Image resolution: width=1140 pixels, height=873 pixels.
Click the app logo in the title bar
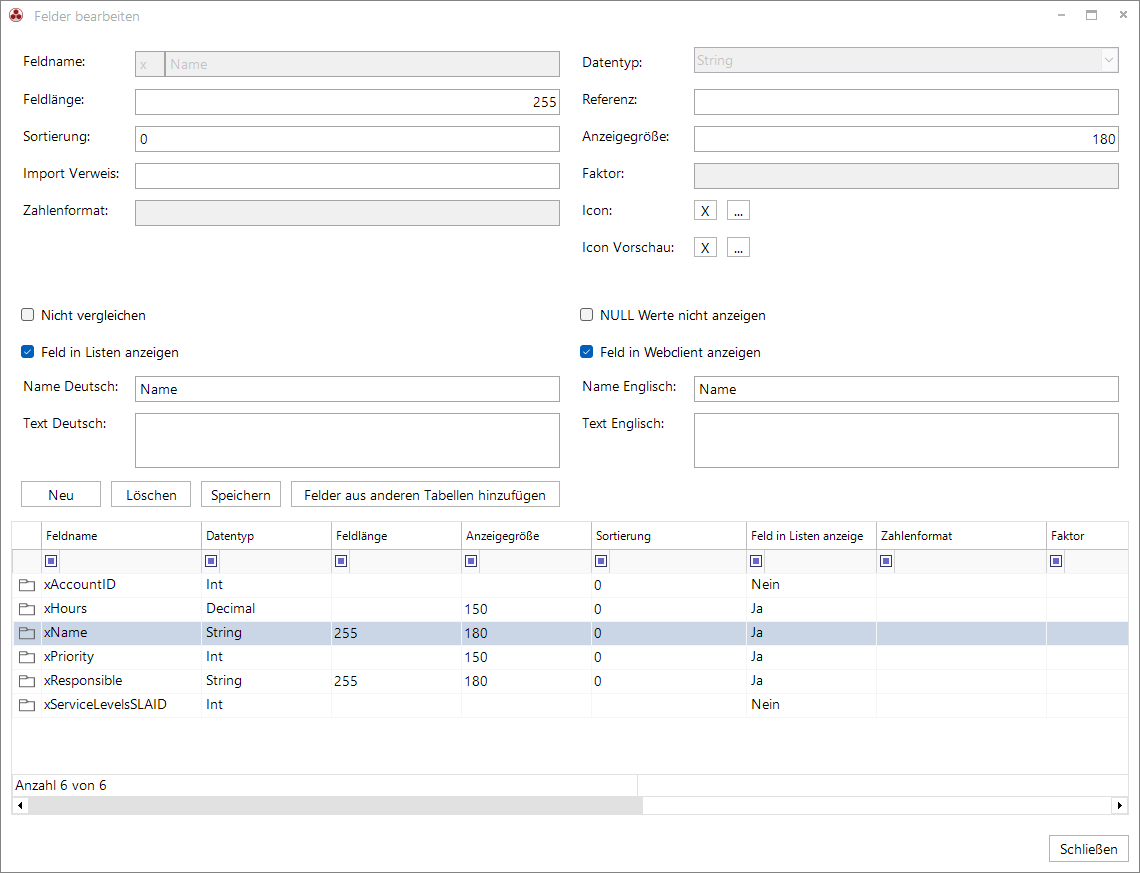16,15
